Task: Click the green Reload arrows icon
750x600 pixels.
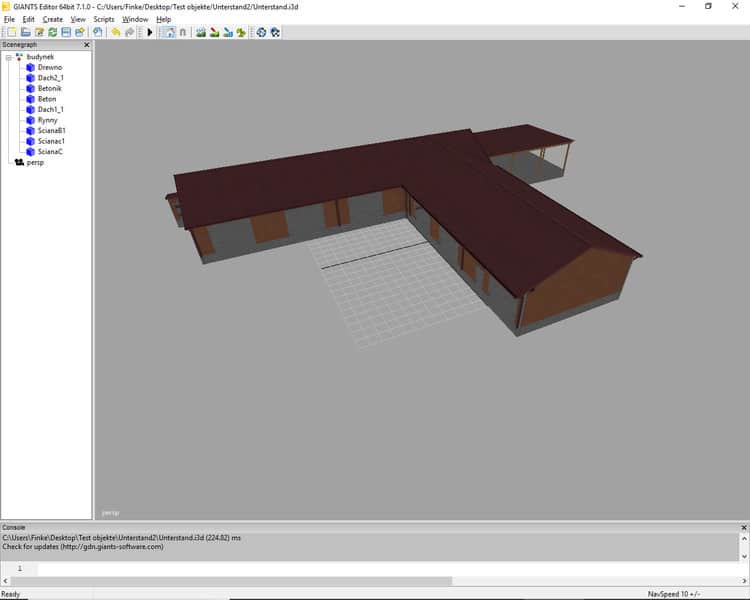Action: click(x=52, y=32)
